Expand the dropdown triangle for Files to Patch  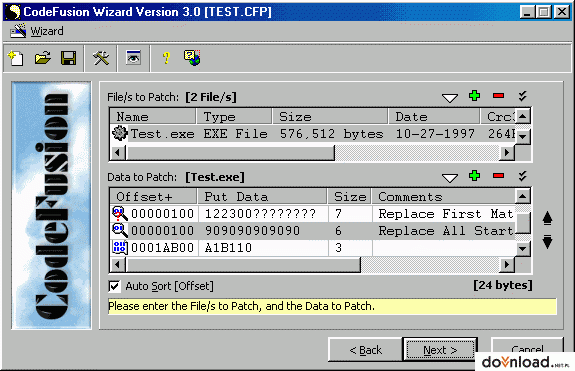(450, 98)
